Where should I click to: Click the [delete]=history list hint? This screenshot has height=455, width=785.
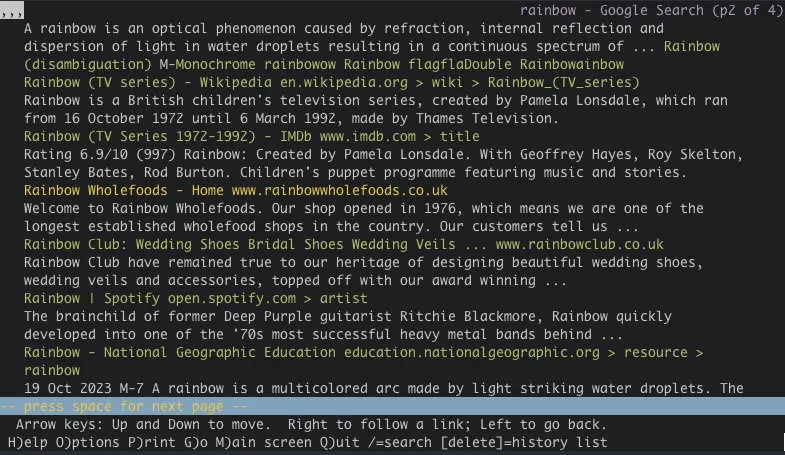coord(524,443)
